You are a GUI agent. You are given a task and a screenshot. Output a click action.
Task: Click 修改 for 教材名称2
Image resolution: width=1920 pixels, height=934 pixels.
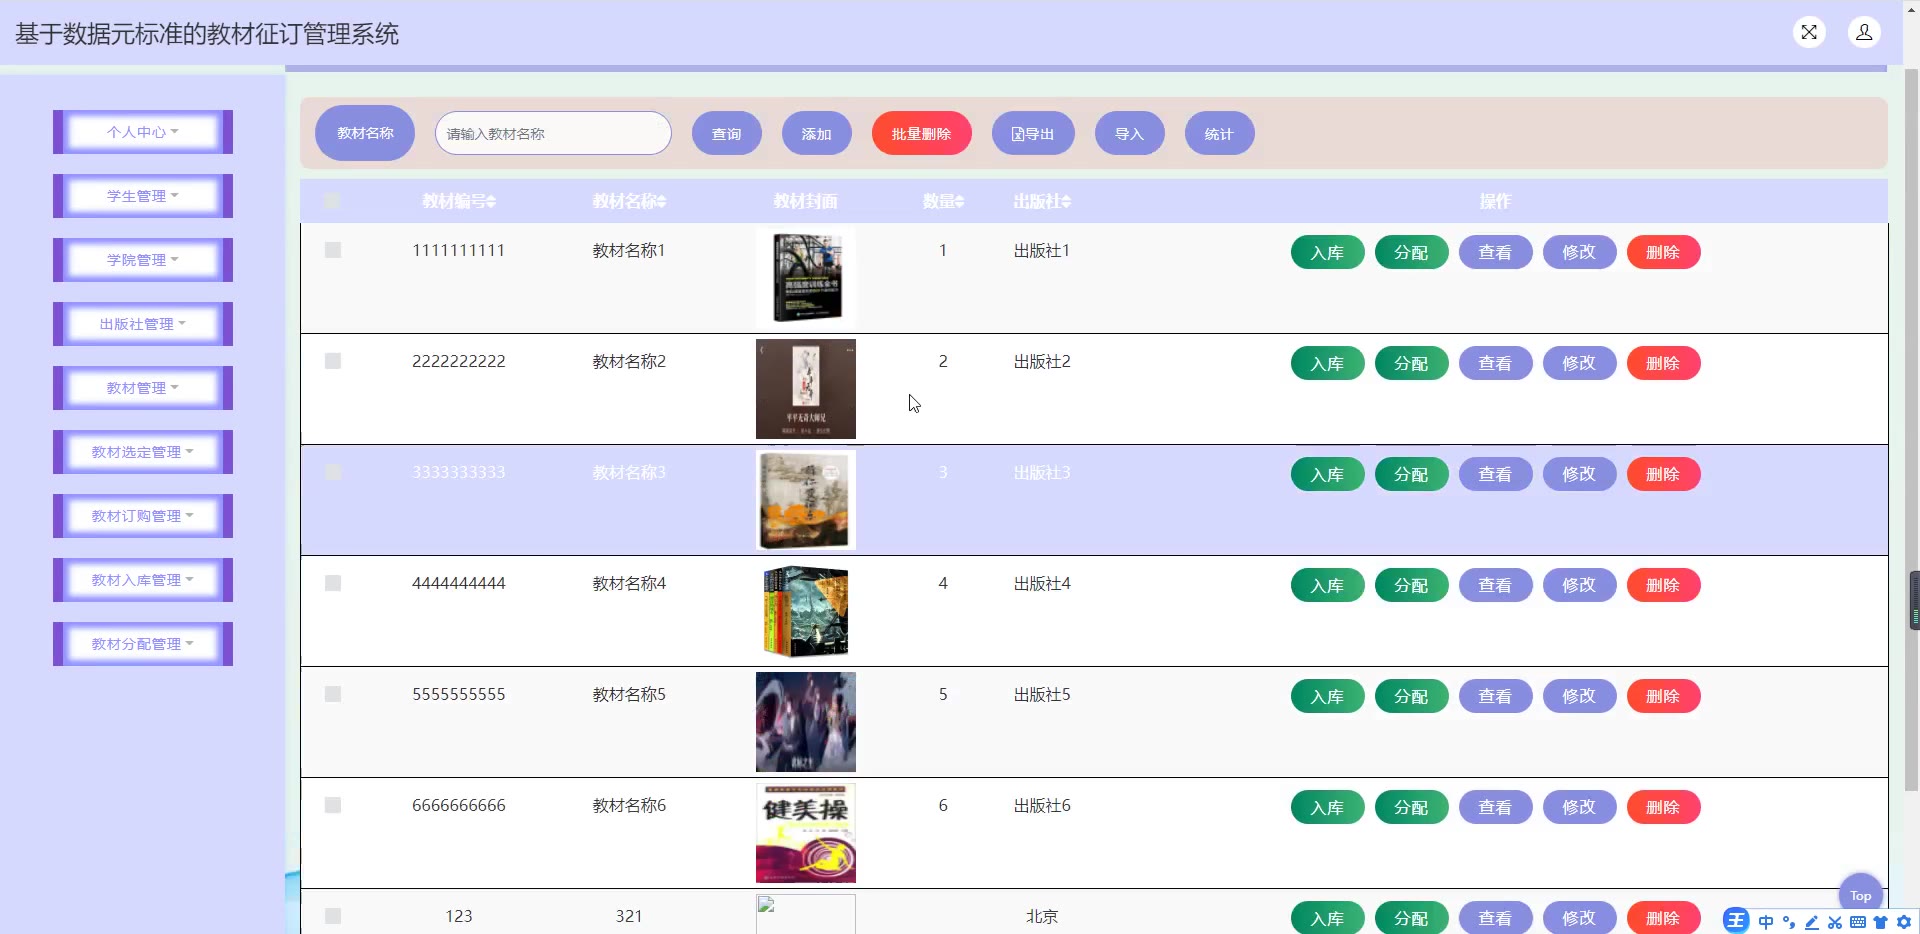(1580, 363)
